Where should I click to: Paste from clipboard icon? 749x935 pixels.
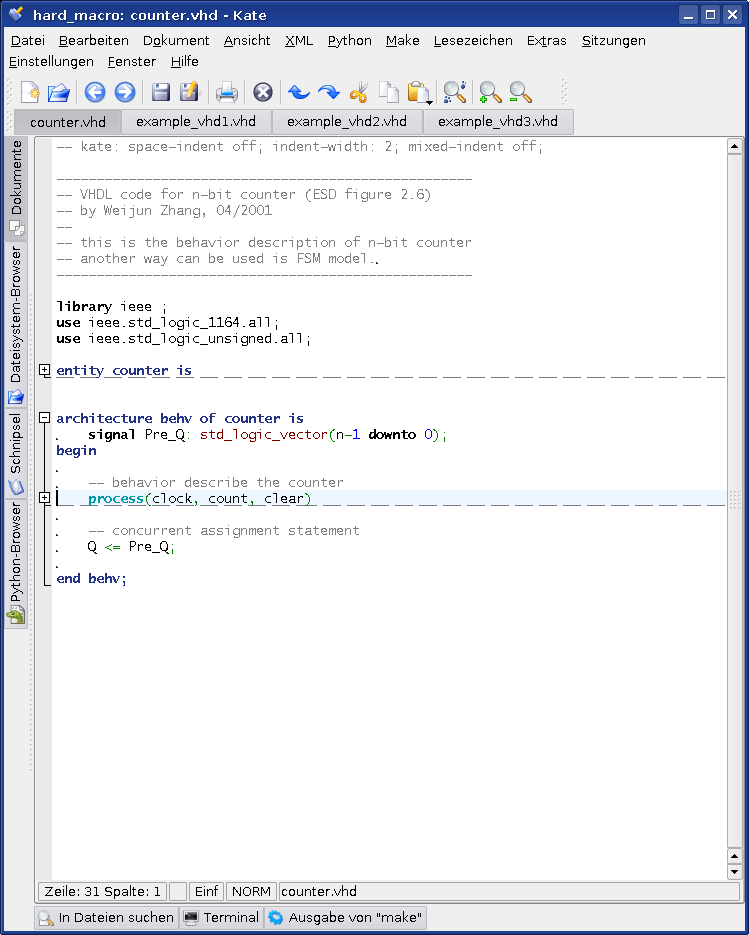(417, 92)
